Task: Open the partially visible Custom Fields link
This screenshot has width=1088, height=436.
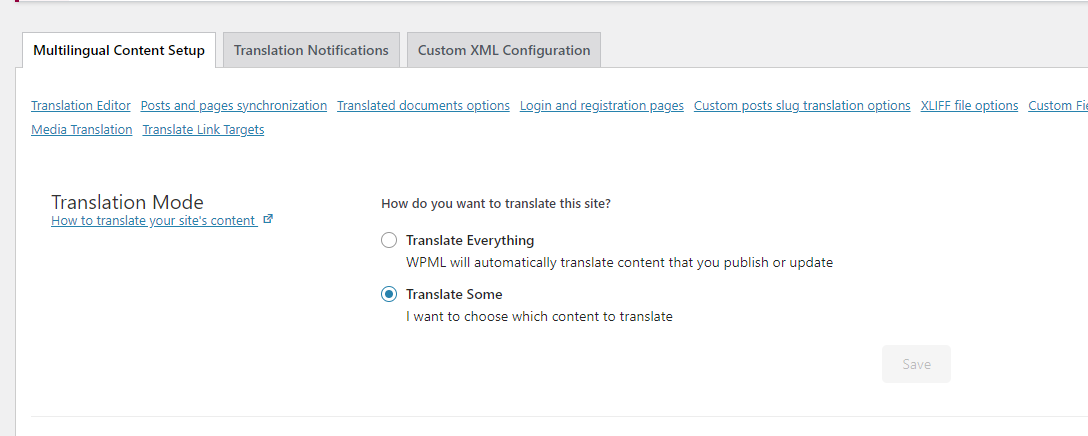Action: [x=1058, y=106]
